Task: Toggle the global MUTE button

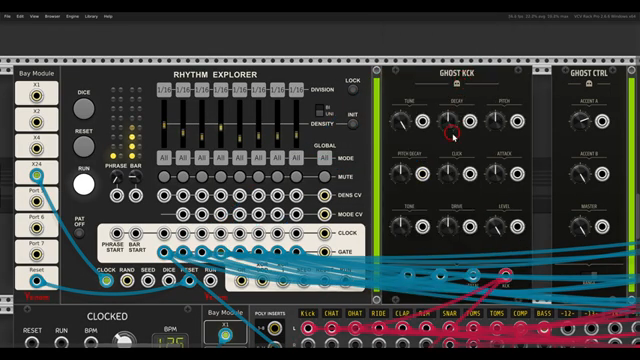Action: 324,177
